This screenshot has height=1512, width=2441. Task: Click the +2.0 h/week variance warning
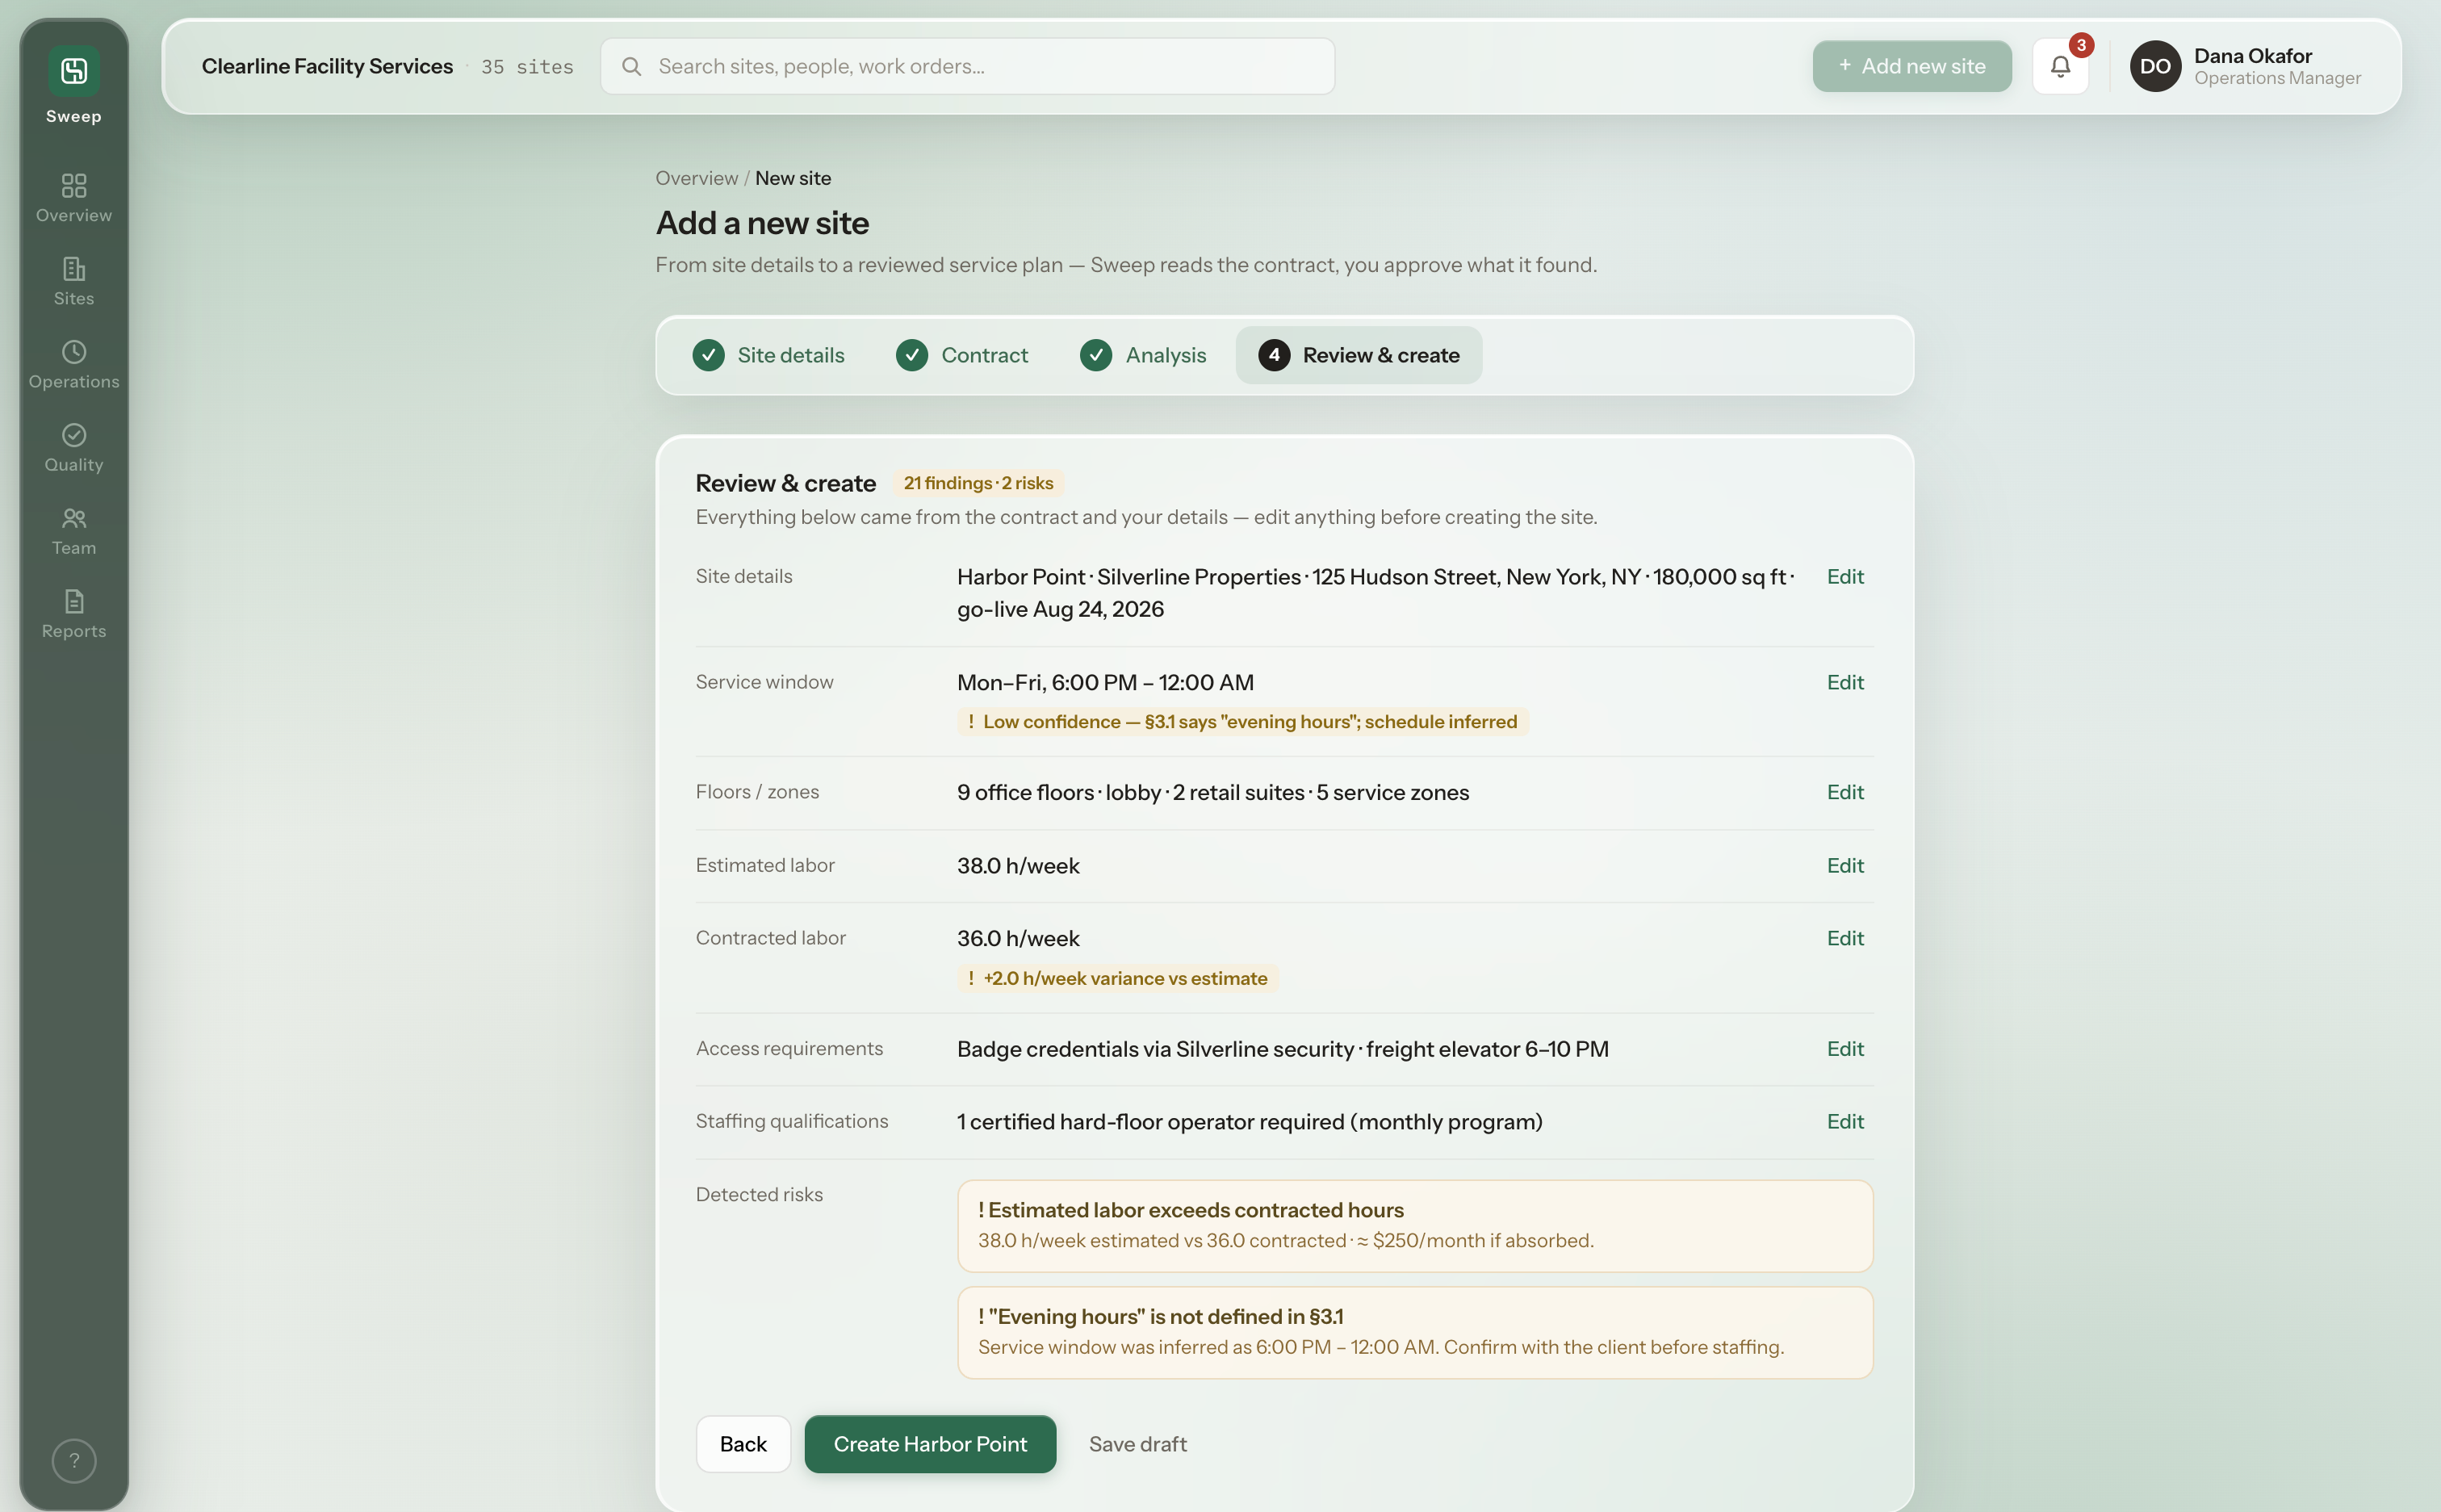1117,978
